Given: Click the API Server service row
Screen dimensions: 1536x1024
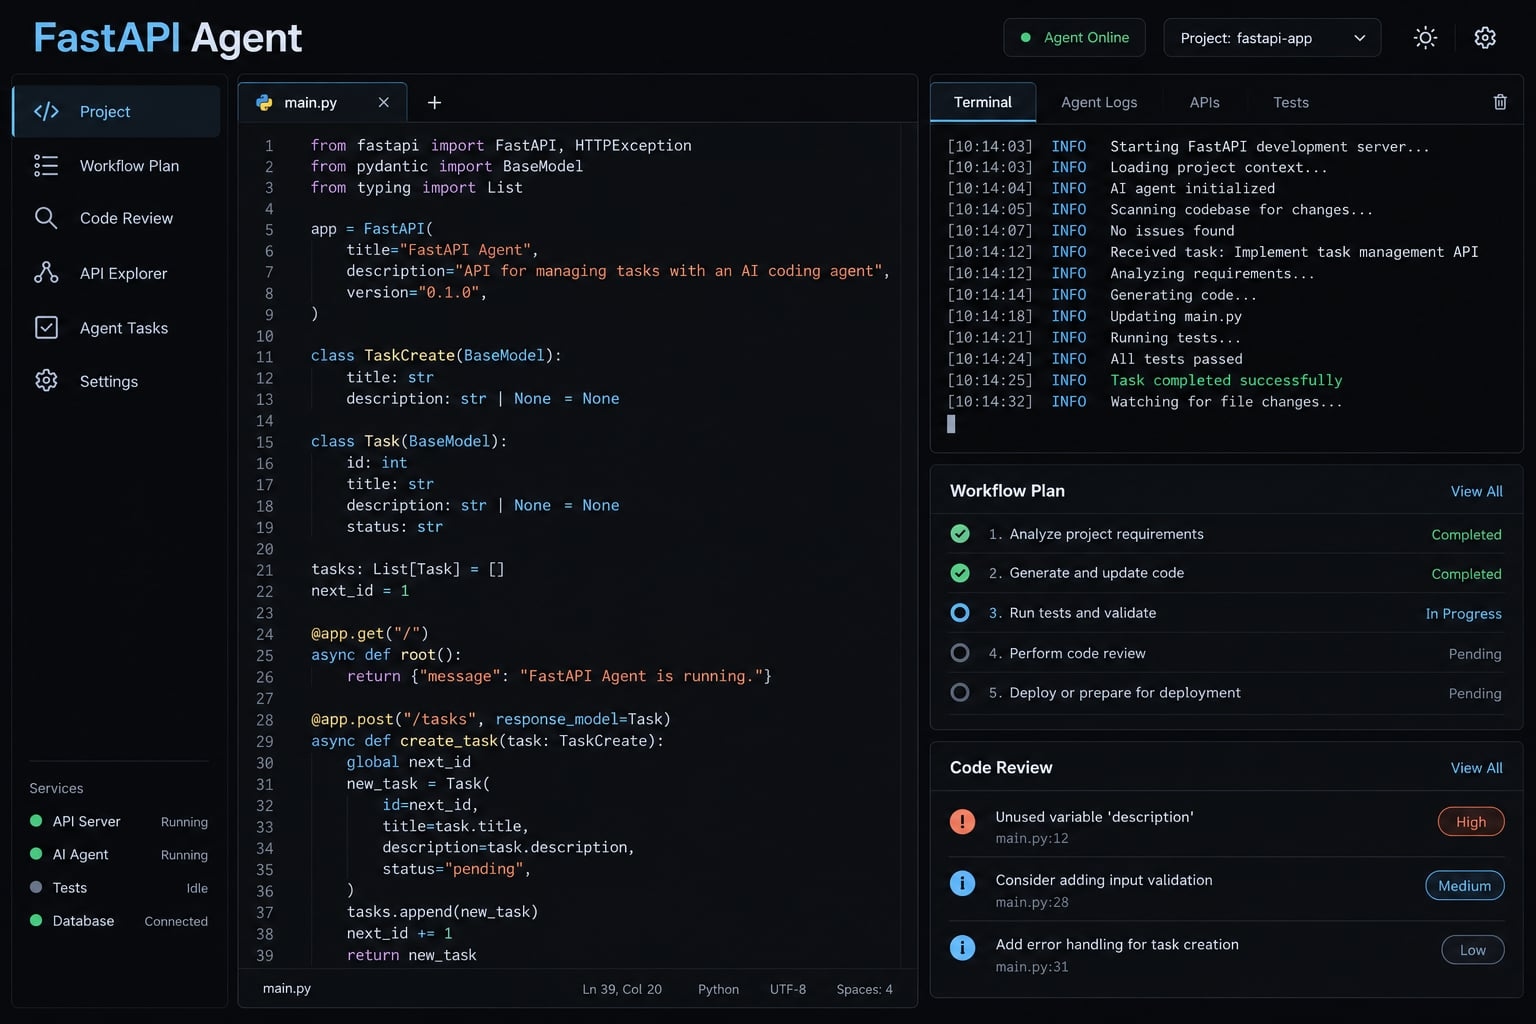Looking at the screenshot, I should tap(119, 821).
